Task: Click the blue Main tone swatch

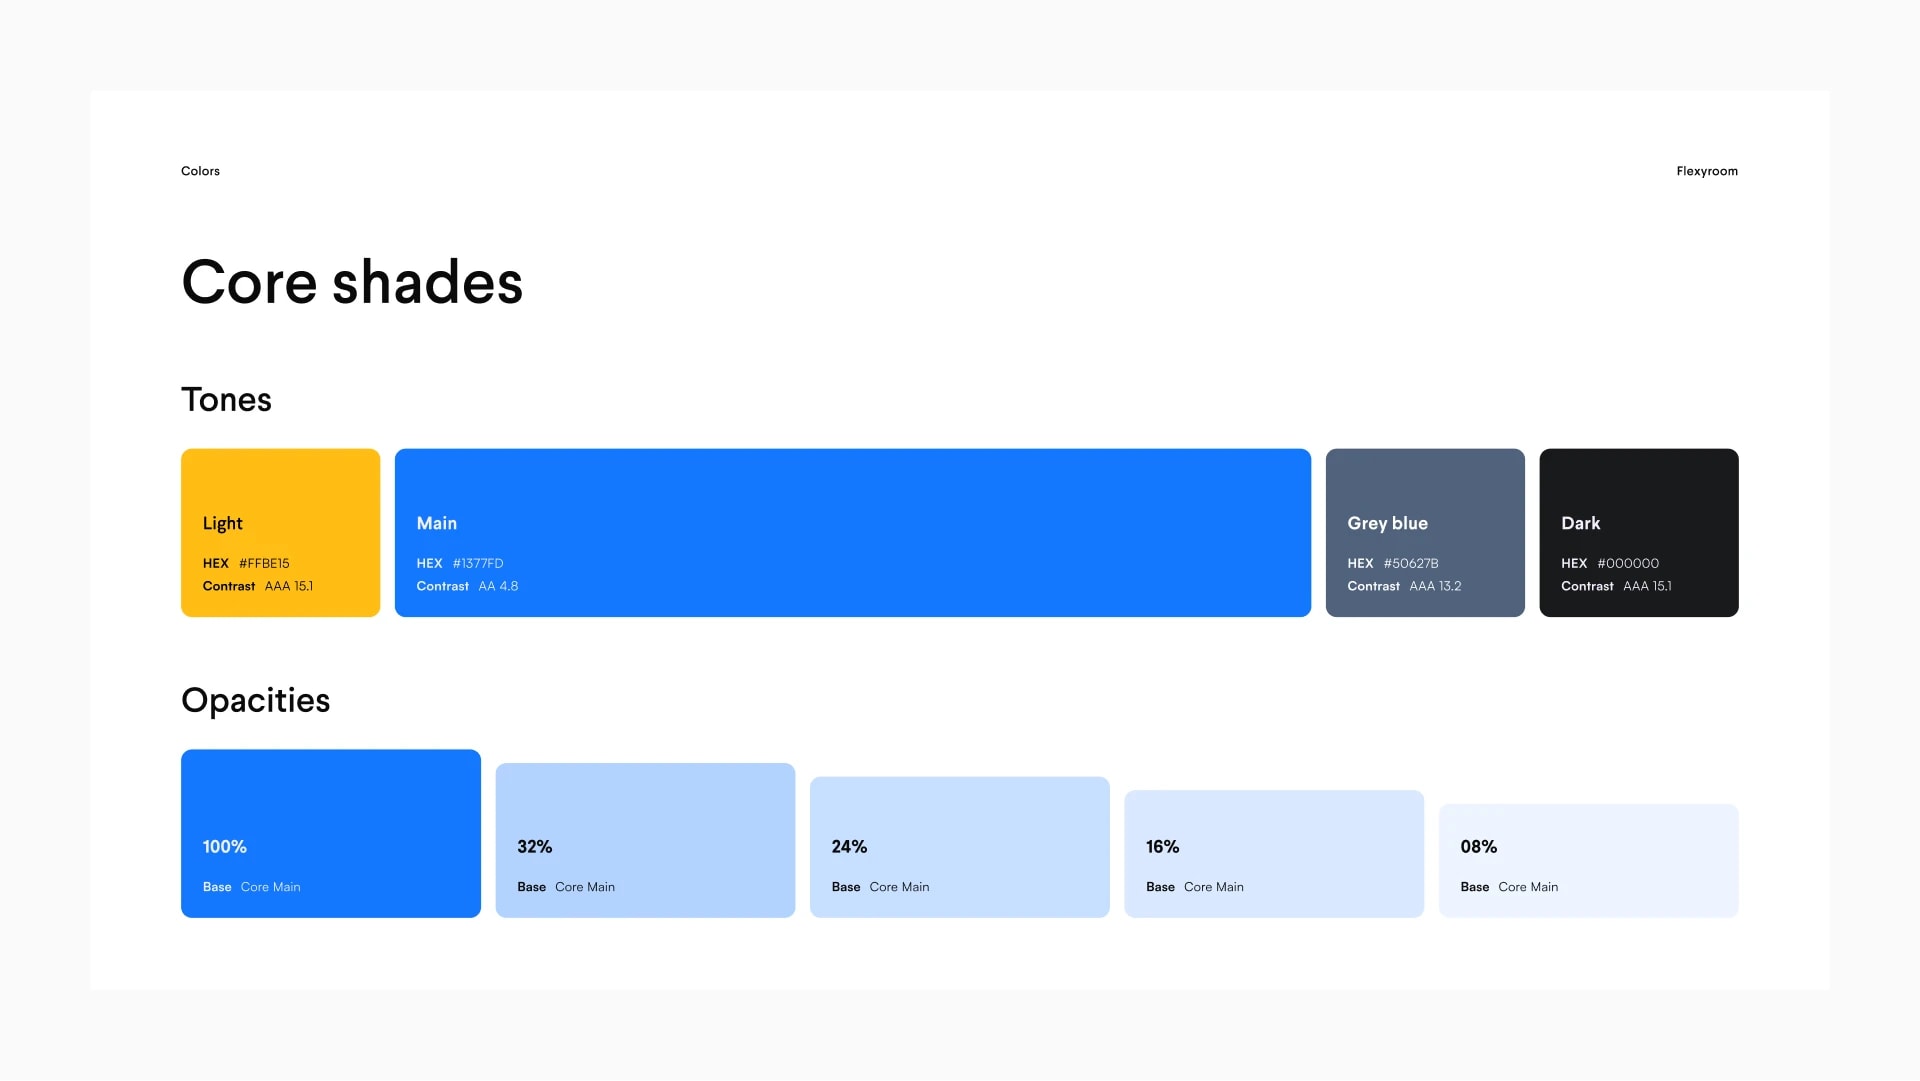Action: pos(852,533)
